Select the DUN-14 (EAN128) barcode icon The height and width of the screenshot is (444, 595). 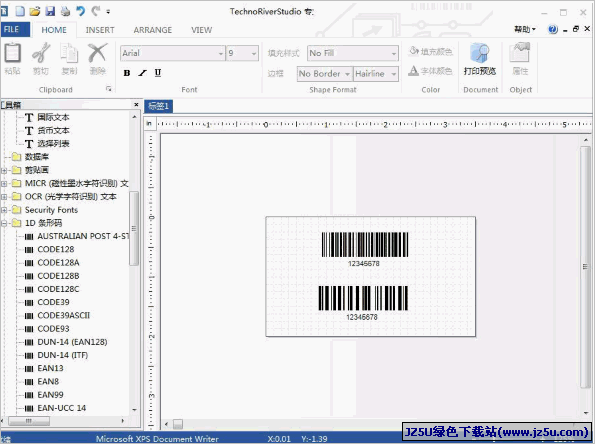(x=29, y=343)
